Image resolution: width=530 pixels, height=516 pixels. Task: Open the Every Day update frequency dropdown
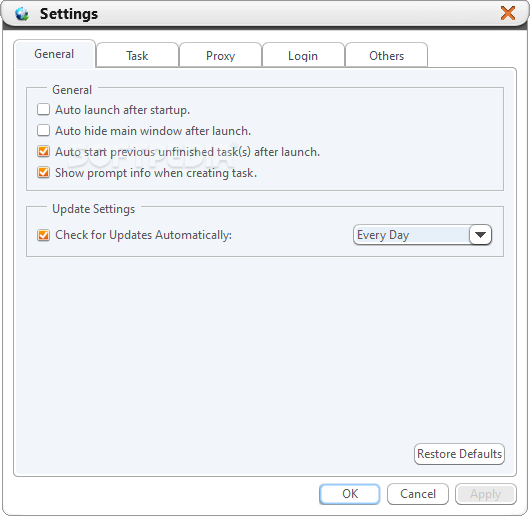[422, 235]
